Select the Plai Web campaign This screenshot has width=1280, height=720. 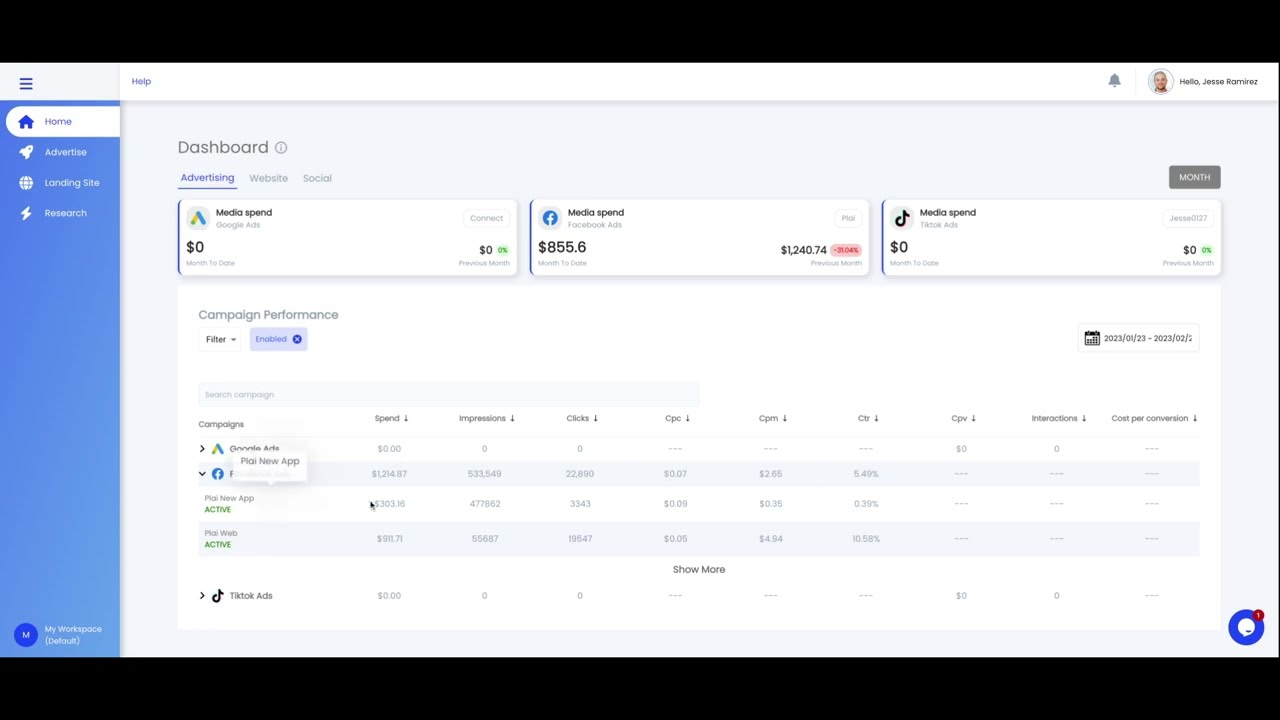(x=221, y=533)
